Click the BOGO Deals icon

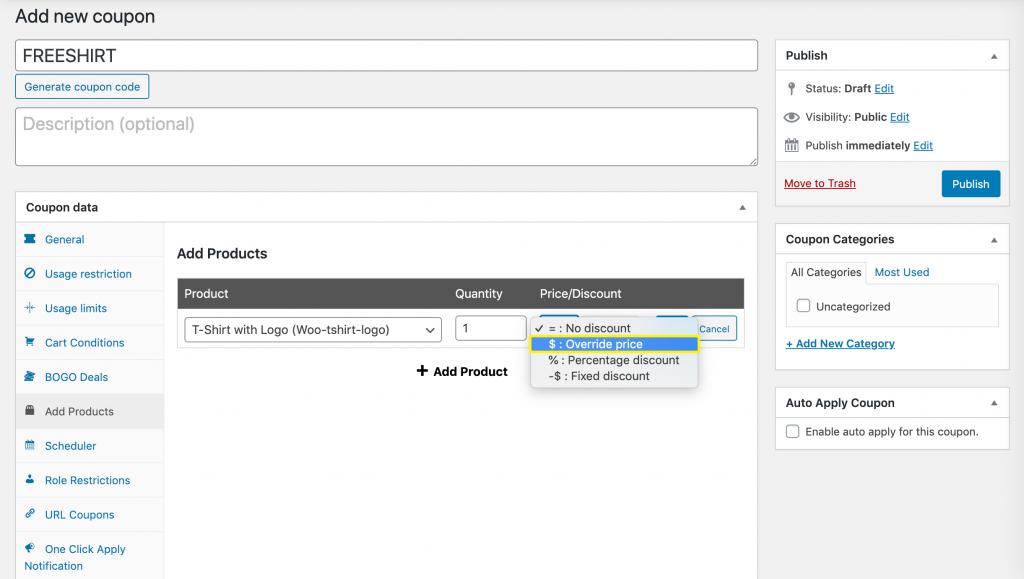point(30,377)
